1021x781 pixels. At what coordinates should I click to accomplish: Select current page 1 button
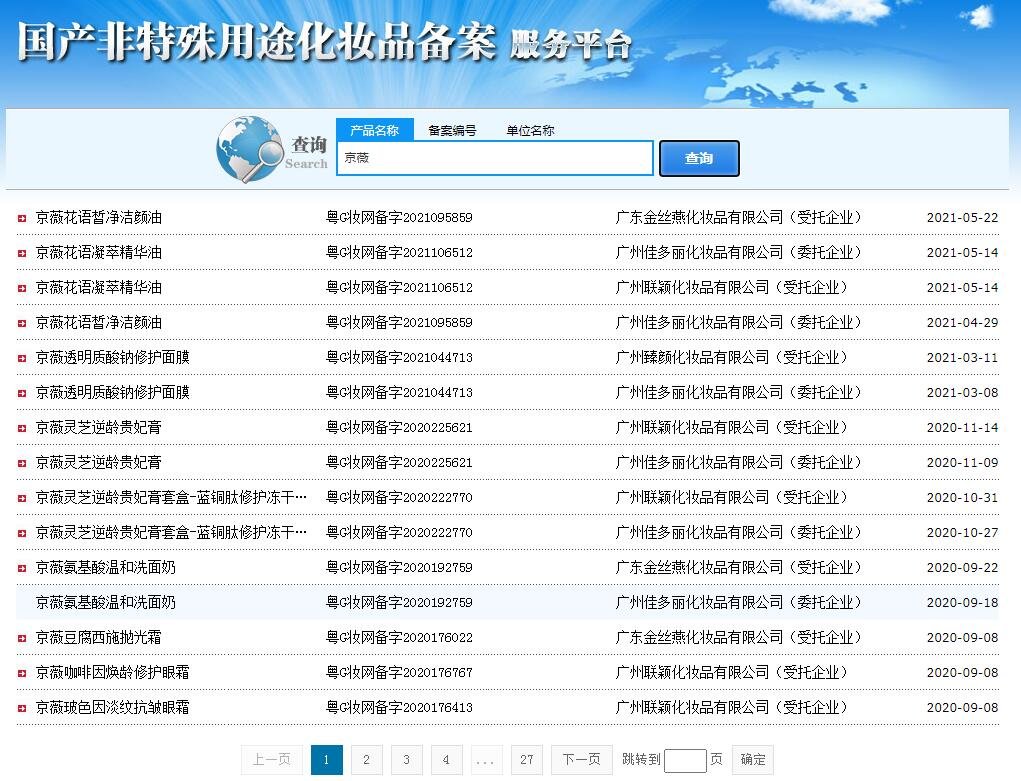(x=327, y=760)
